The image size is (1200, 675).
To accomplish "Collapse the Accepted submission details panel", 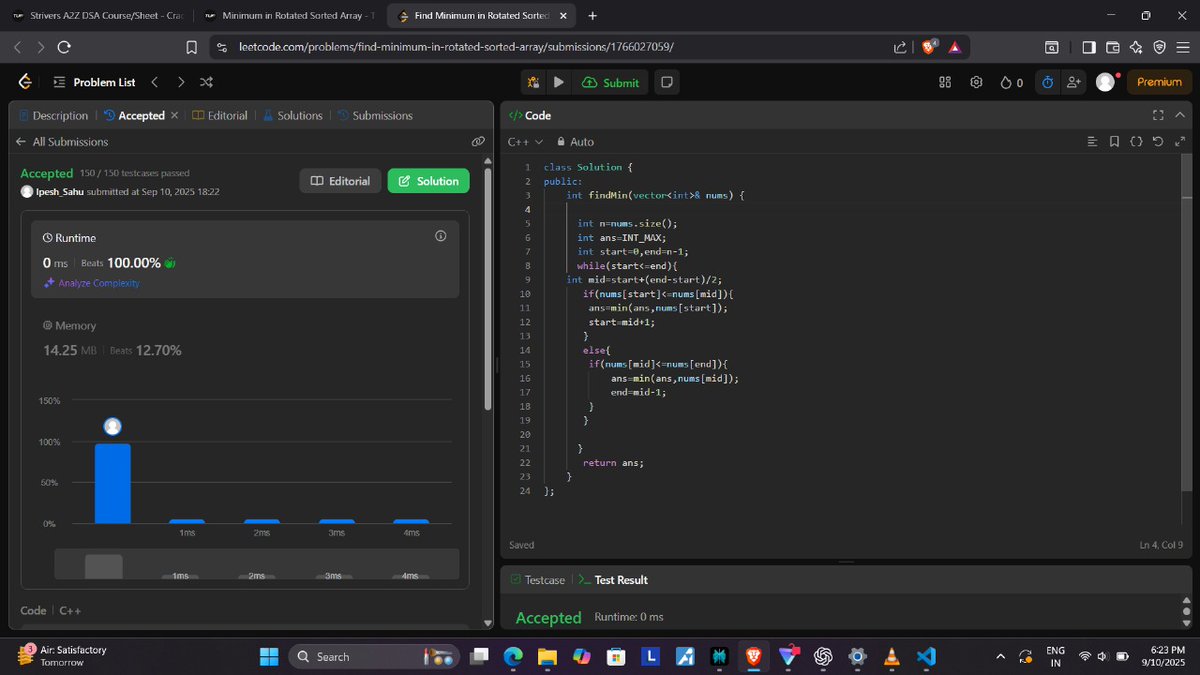I will [174, 115].
